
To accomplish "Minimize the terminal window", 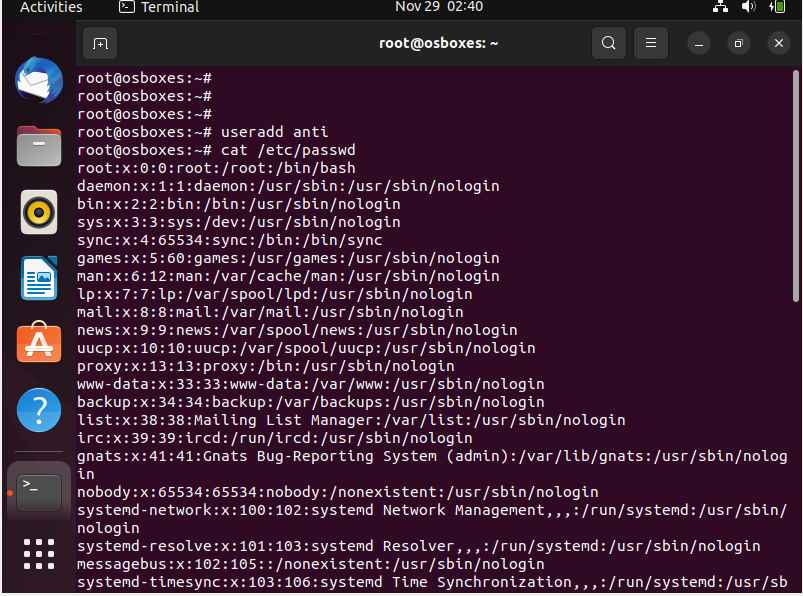I will click(x=699, y=44).
